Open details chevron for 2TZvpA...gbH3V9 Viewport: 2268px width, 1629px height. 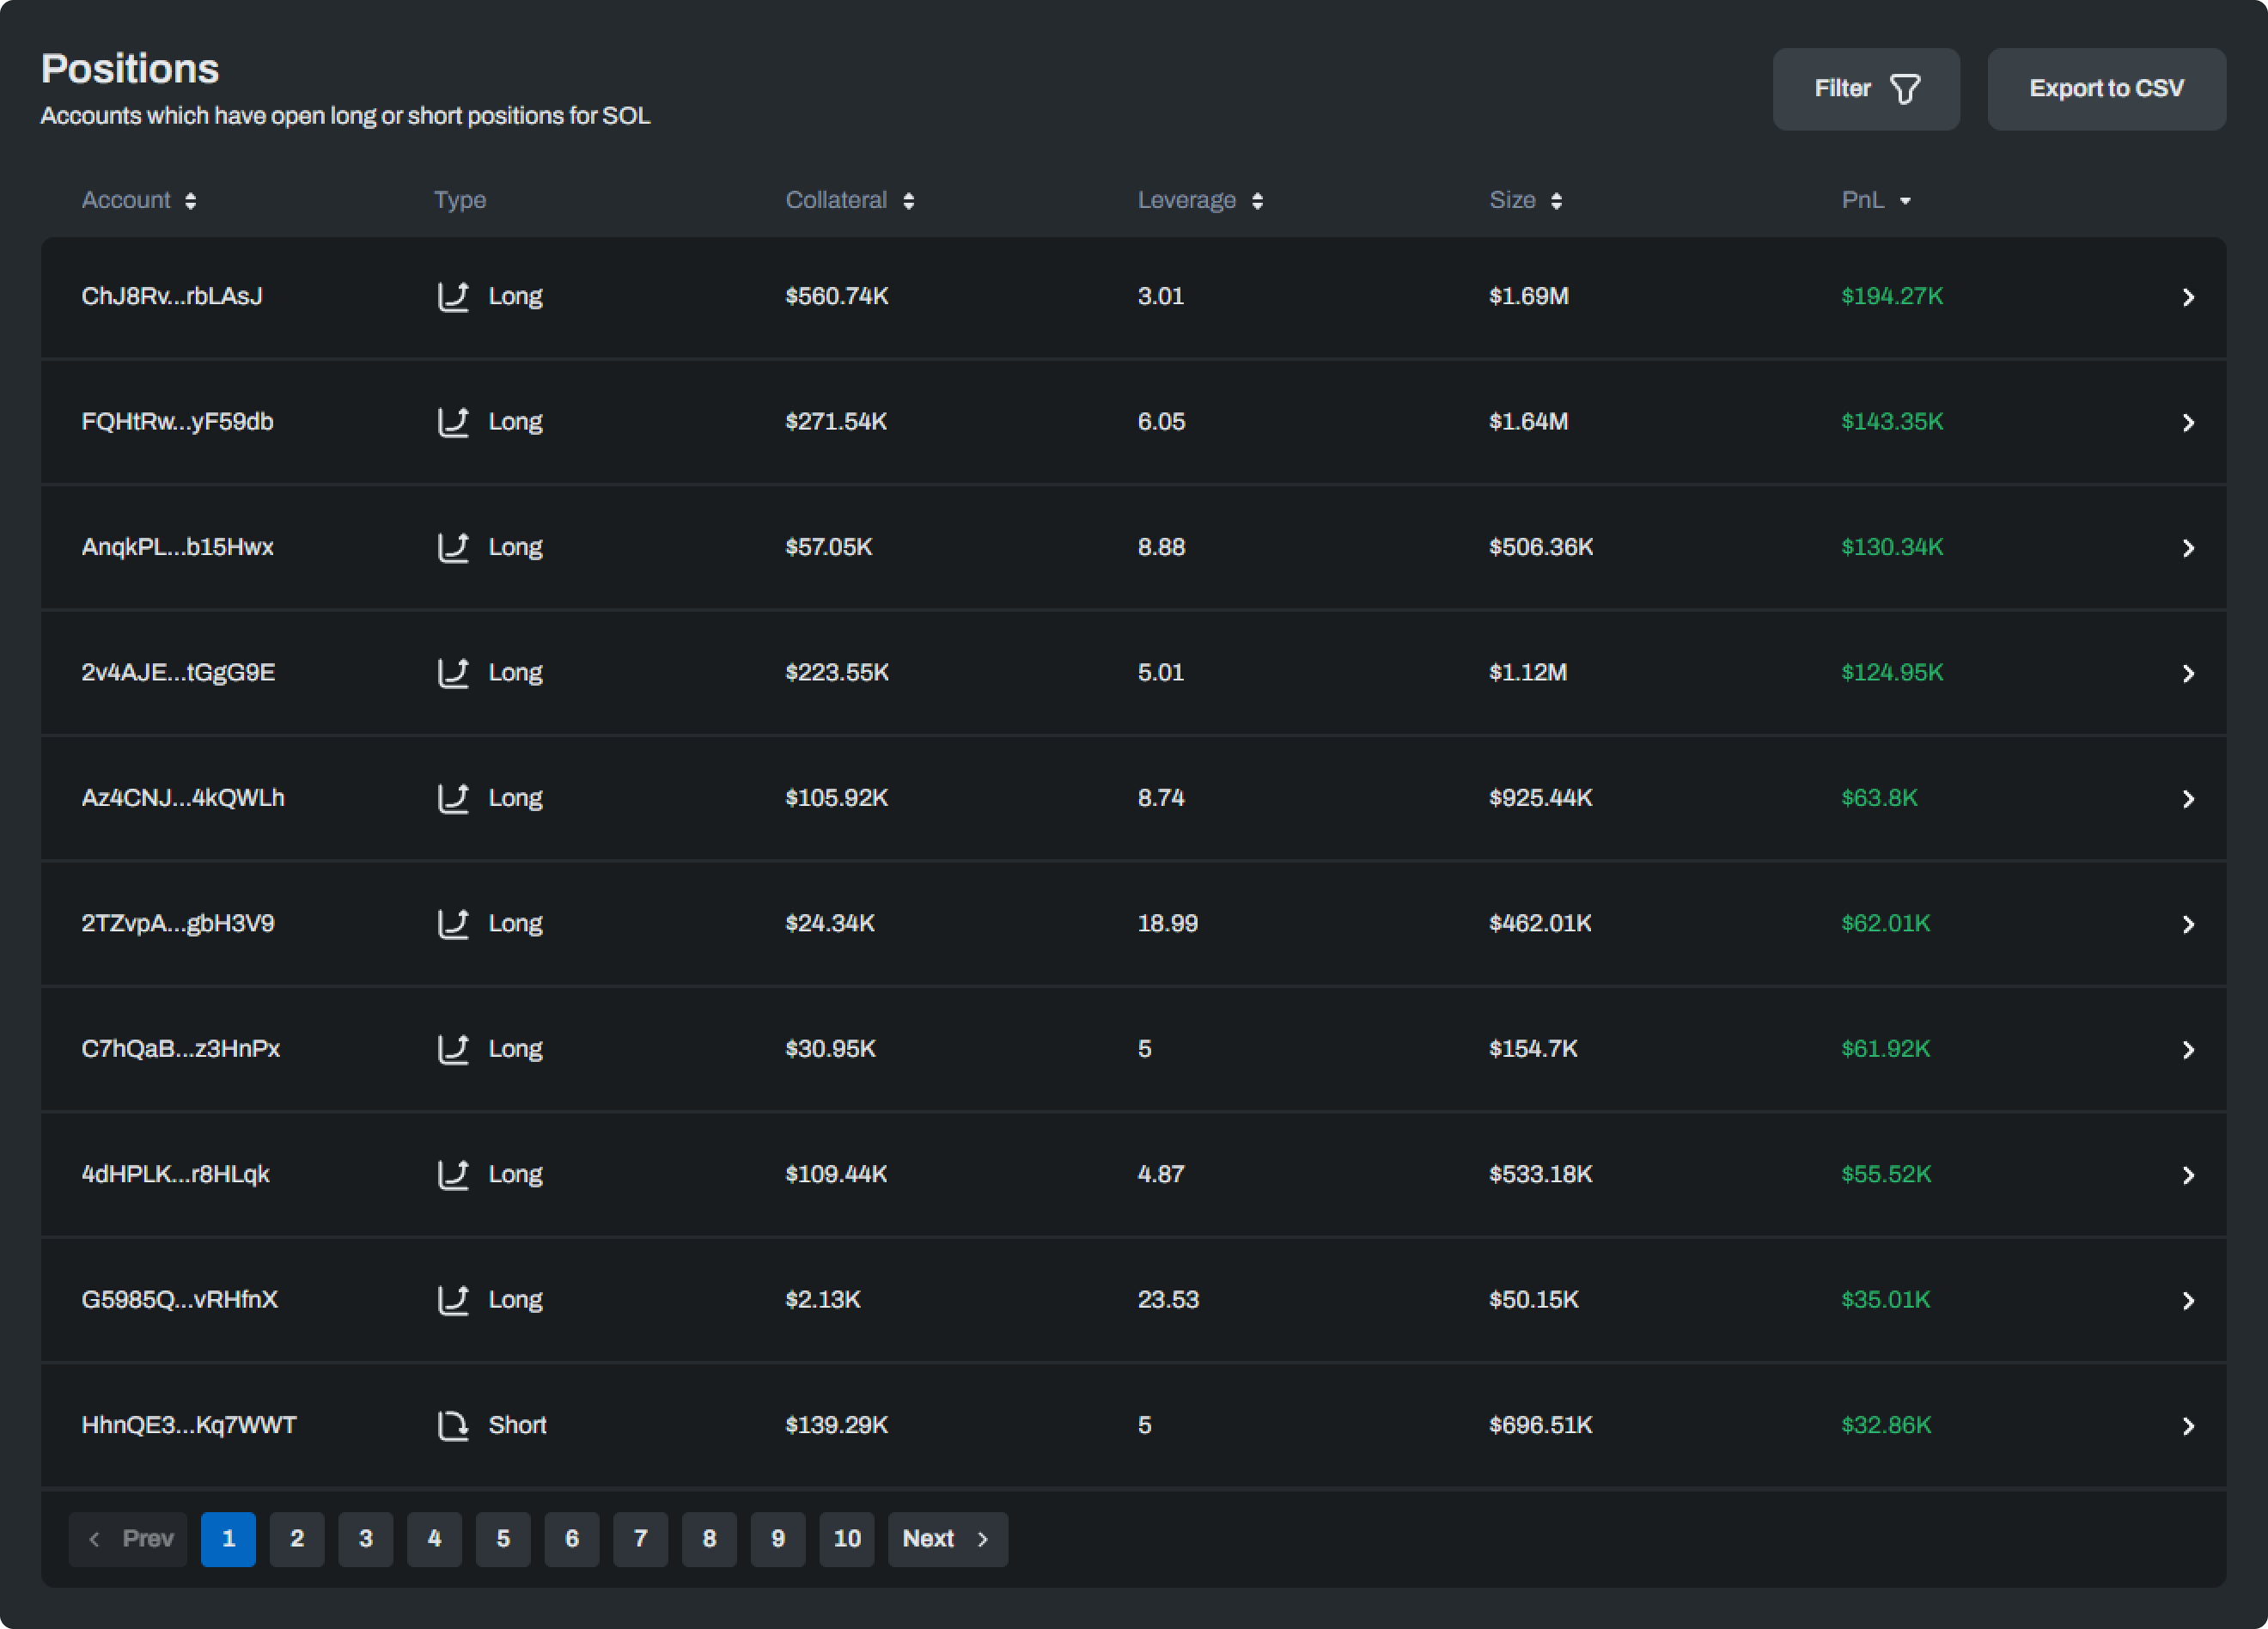(2188, 924)
